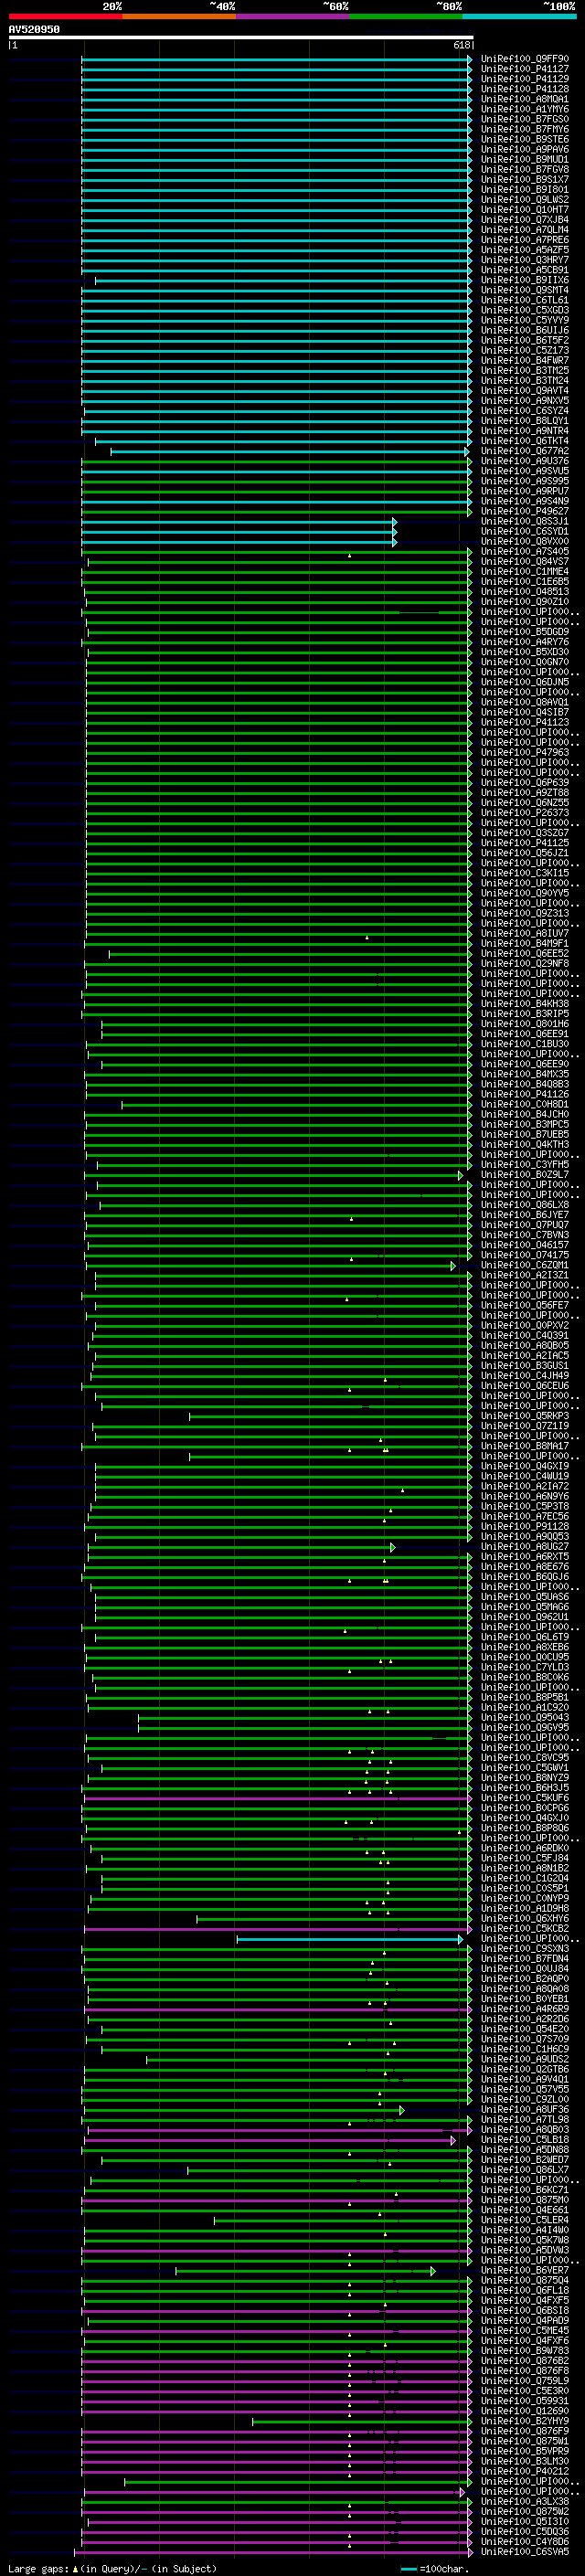
Task: Select hit label UniRef100_B6JYE7
Action: [525, 1214]
